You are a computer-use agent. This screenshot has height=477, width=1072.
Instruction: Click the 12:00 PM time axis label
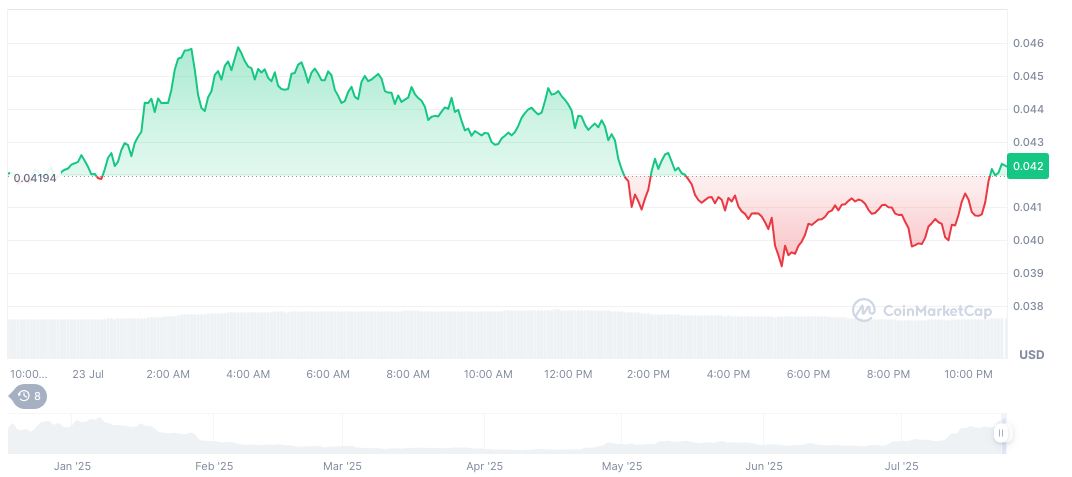[568, 374]
